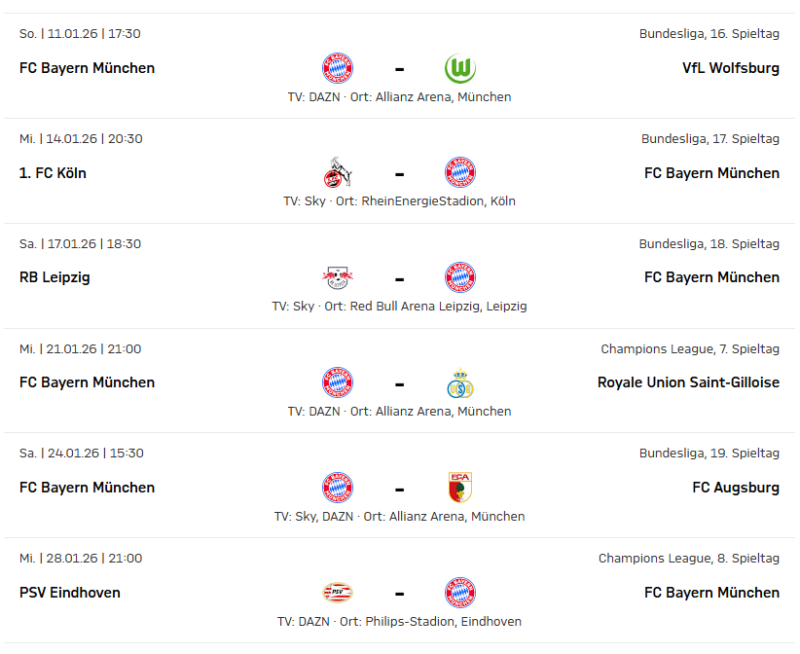Click the 1. FC Köln club crest
Viewport: 800px width, 654px height.
click(x=338, y=173)
